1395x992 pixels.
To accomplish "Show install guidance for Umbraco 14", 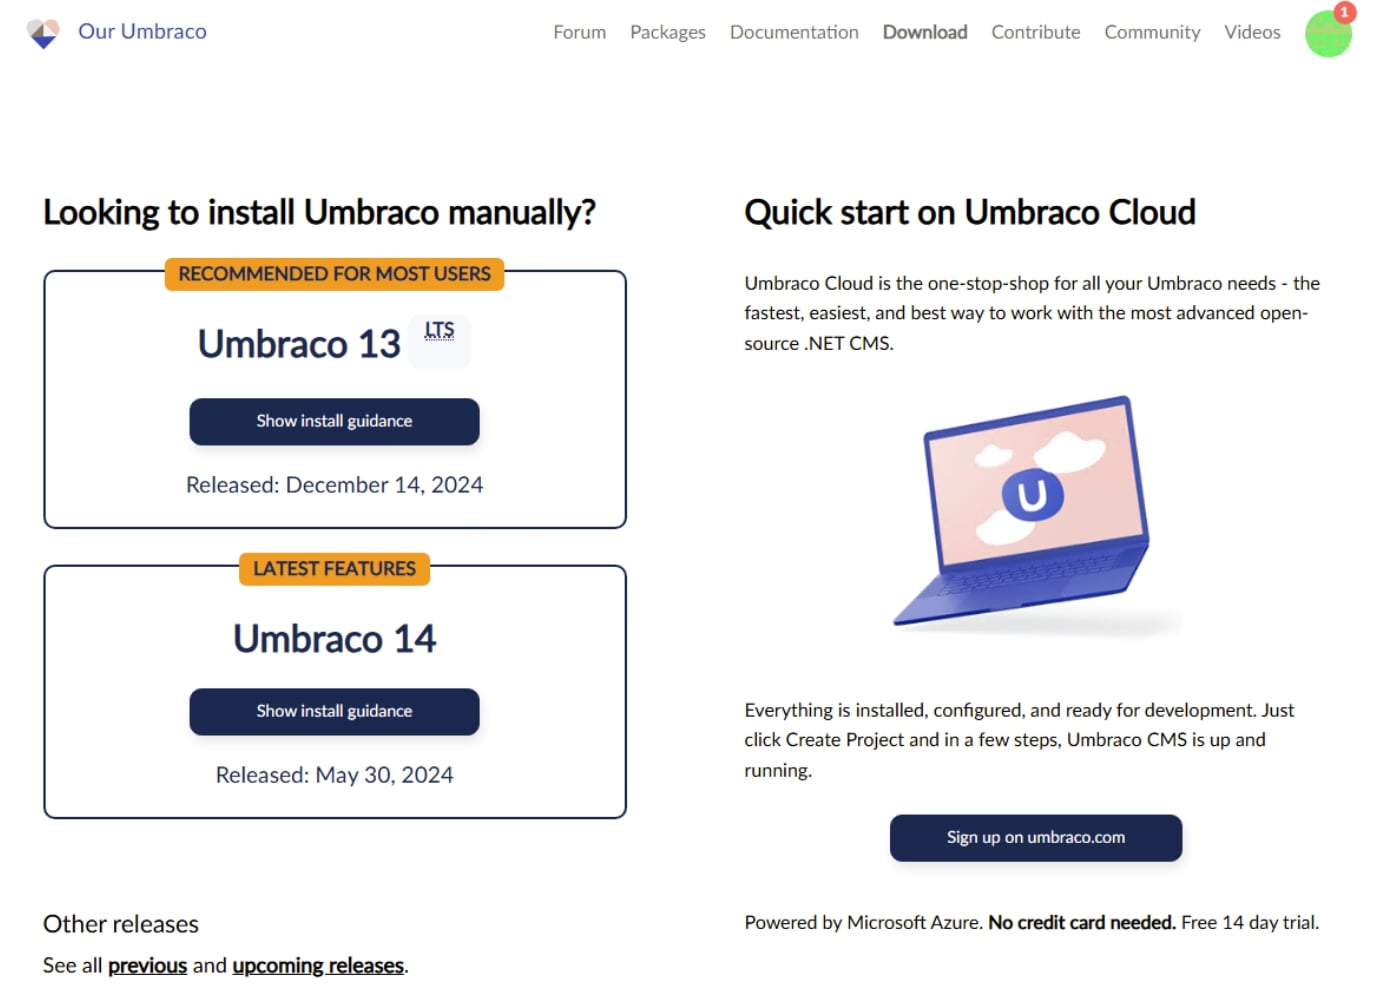I will tap(334, 711).
